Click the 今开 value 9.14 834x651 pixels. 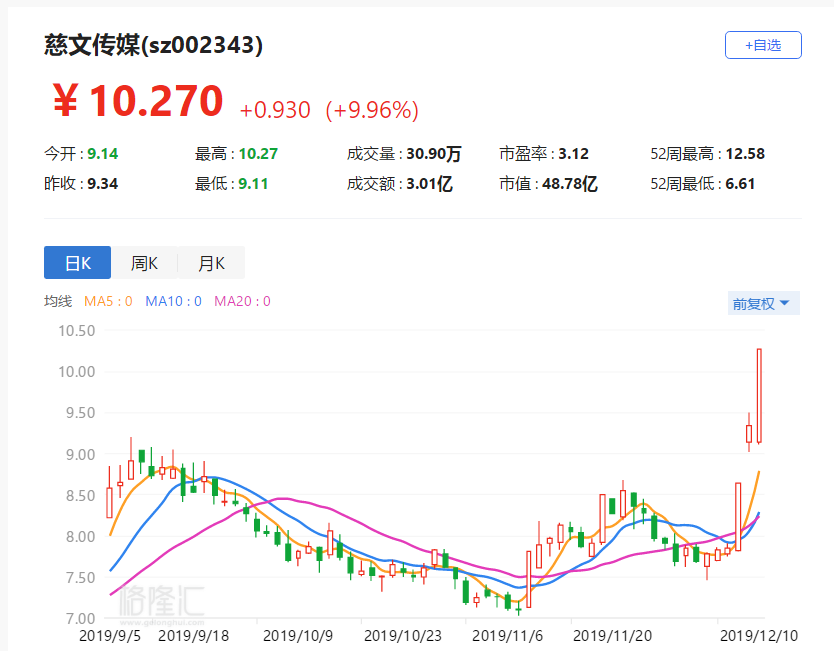(103, 154)
